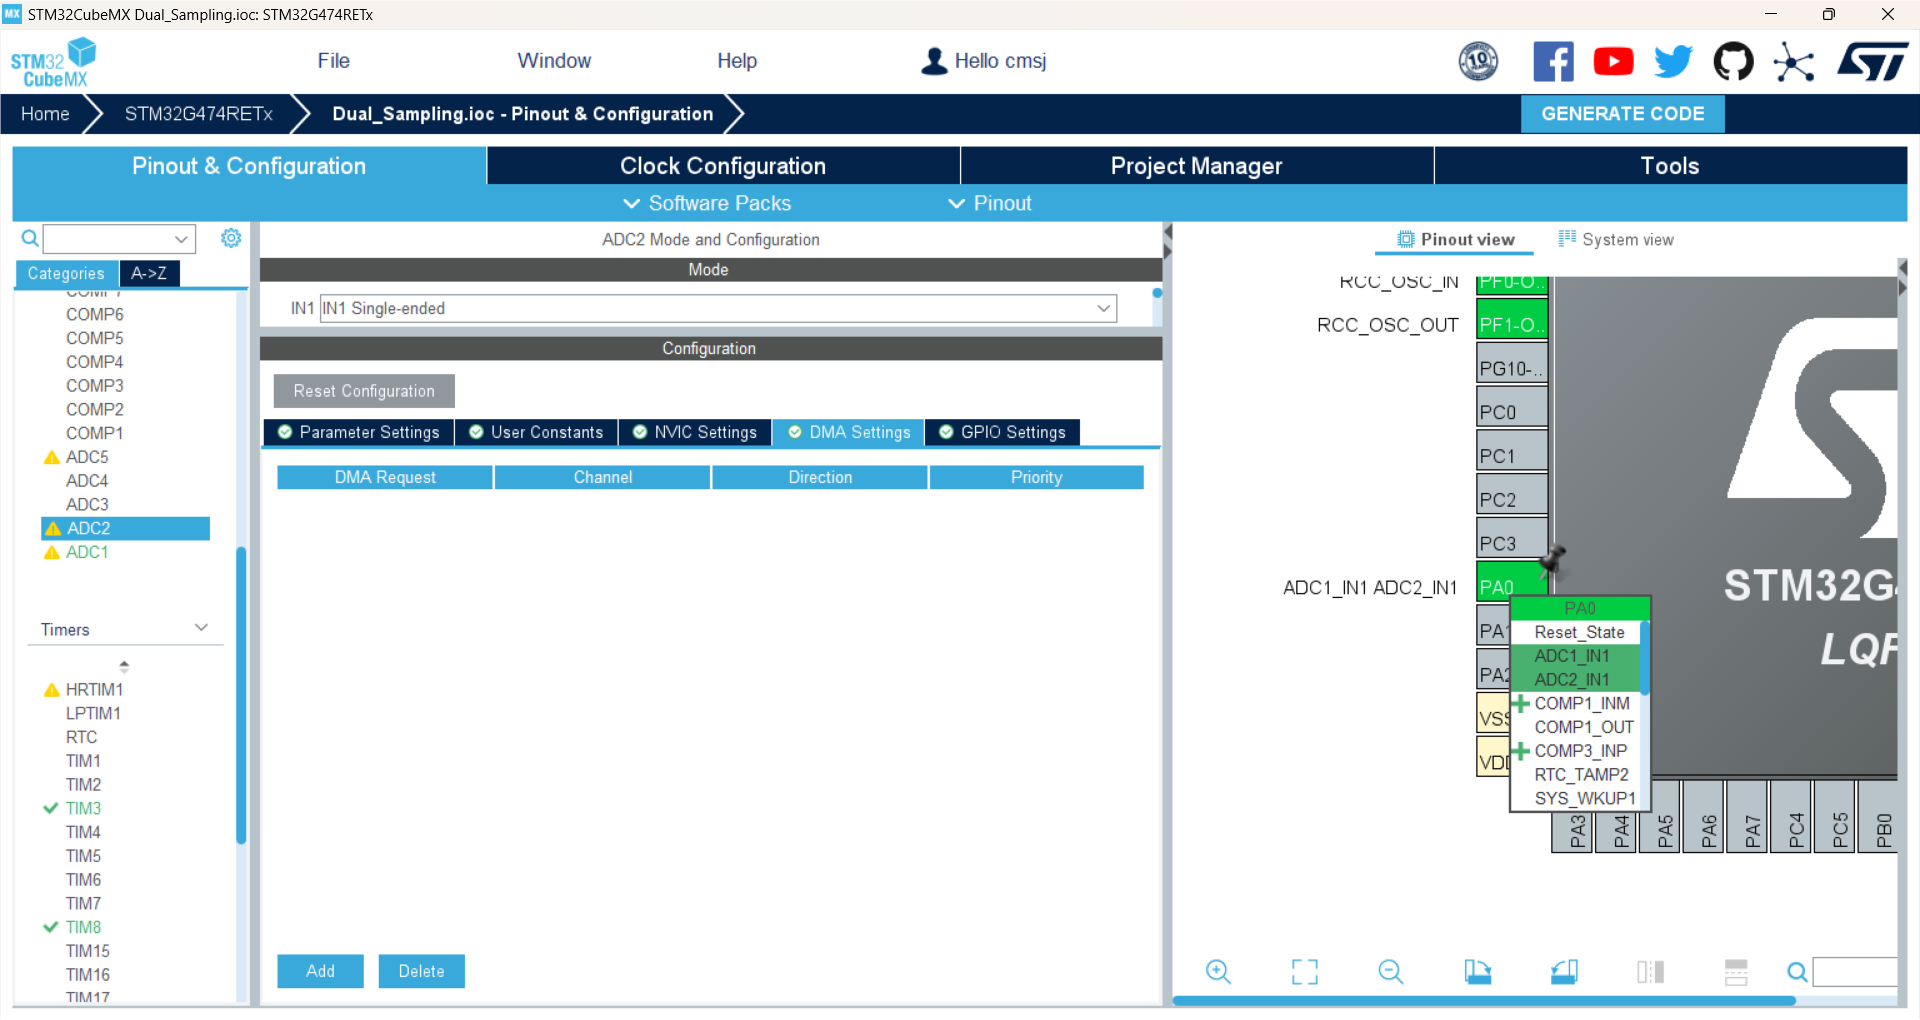This screenshot has height=1020, width=1920.
Task: Switch to the Clock Configuration tab
Action: pos(723,166)
